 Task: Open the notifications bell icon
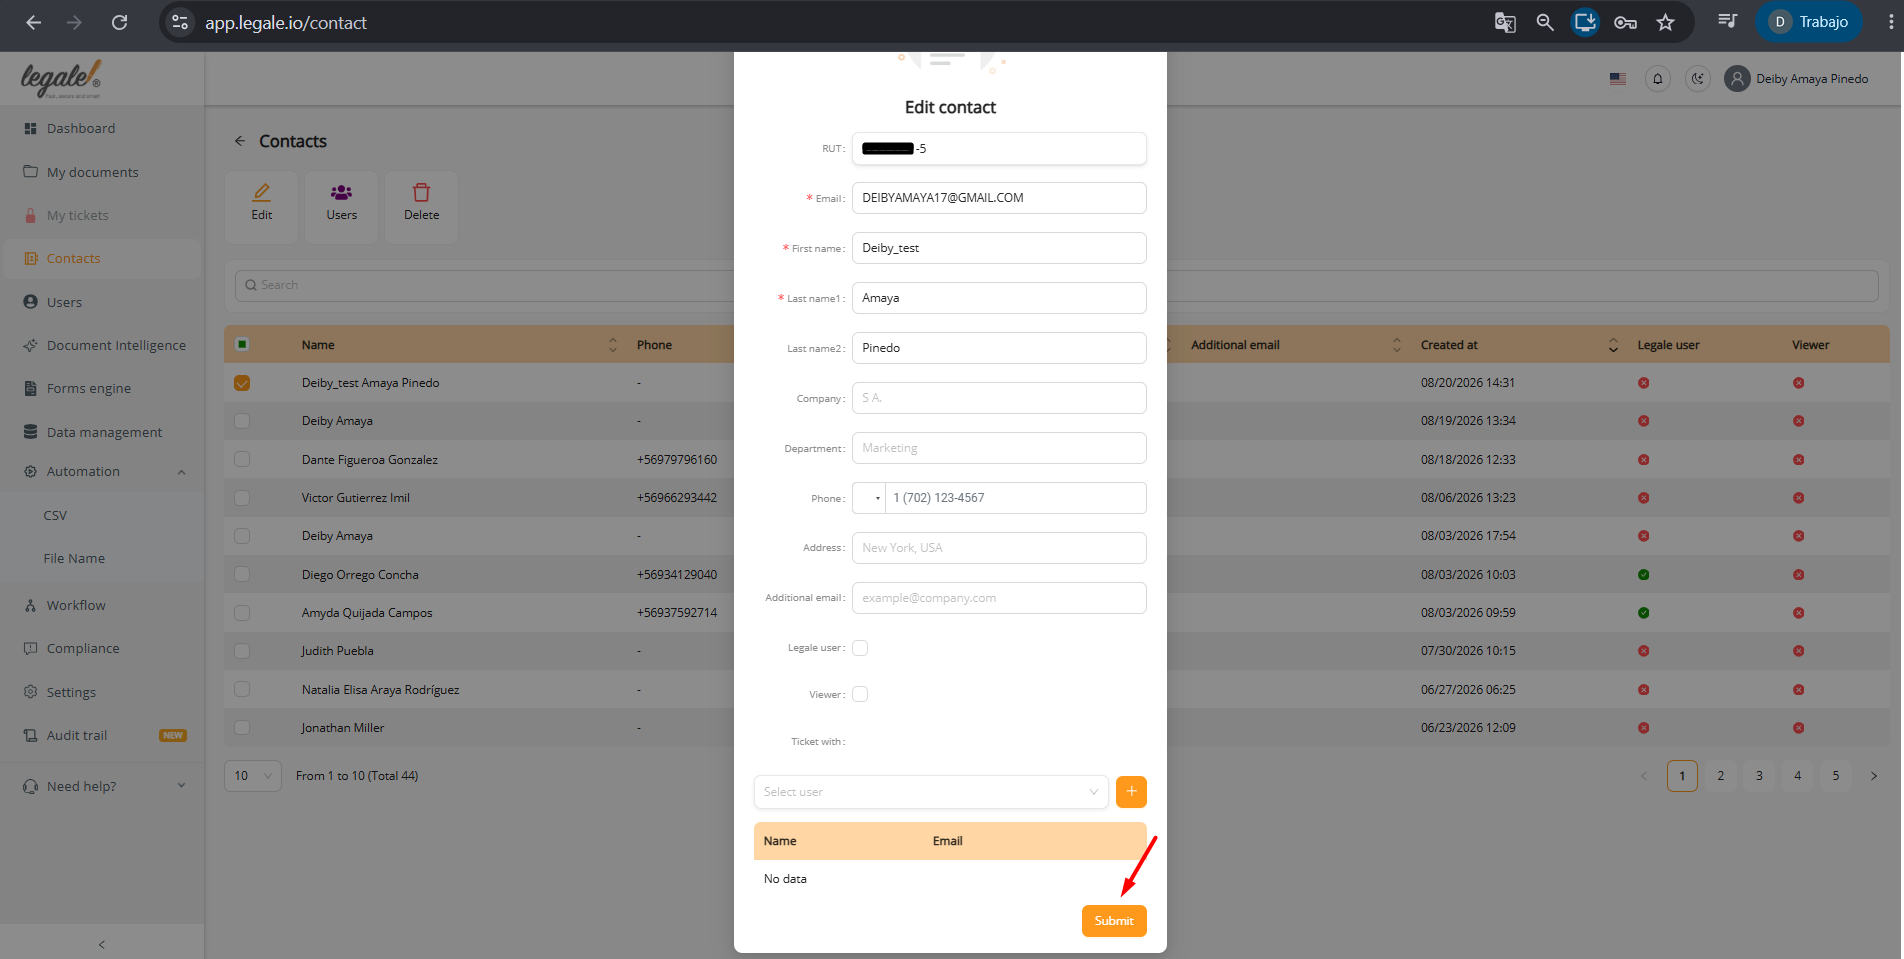[x=1657, y=79]
